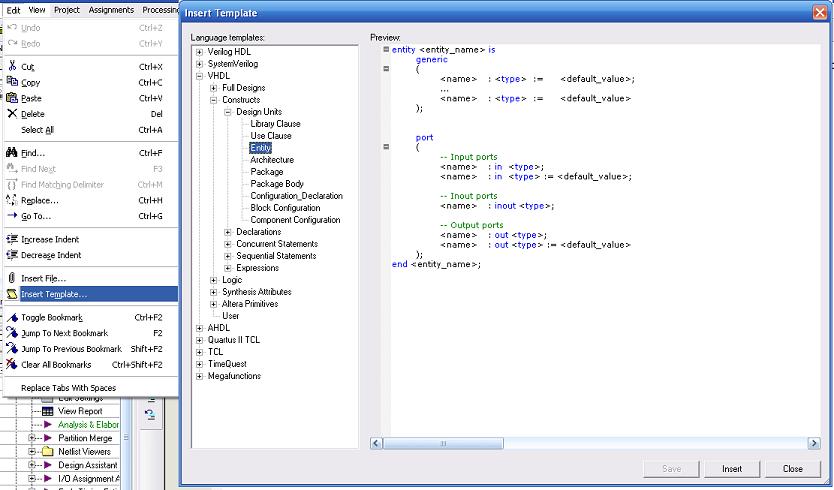Click the red X Delete icon
Viewport: 834px width, 490px height.
(x=12, y=114)
